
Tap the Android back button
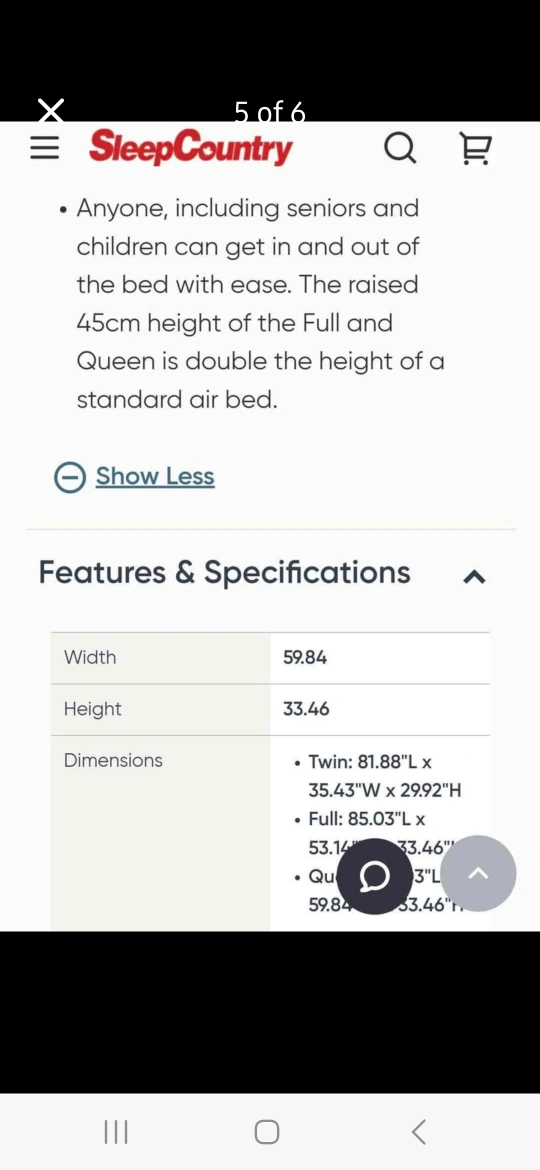coord(419,1132)
